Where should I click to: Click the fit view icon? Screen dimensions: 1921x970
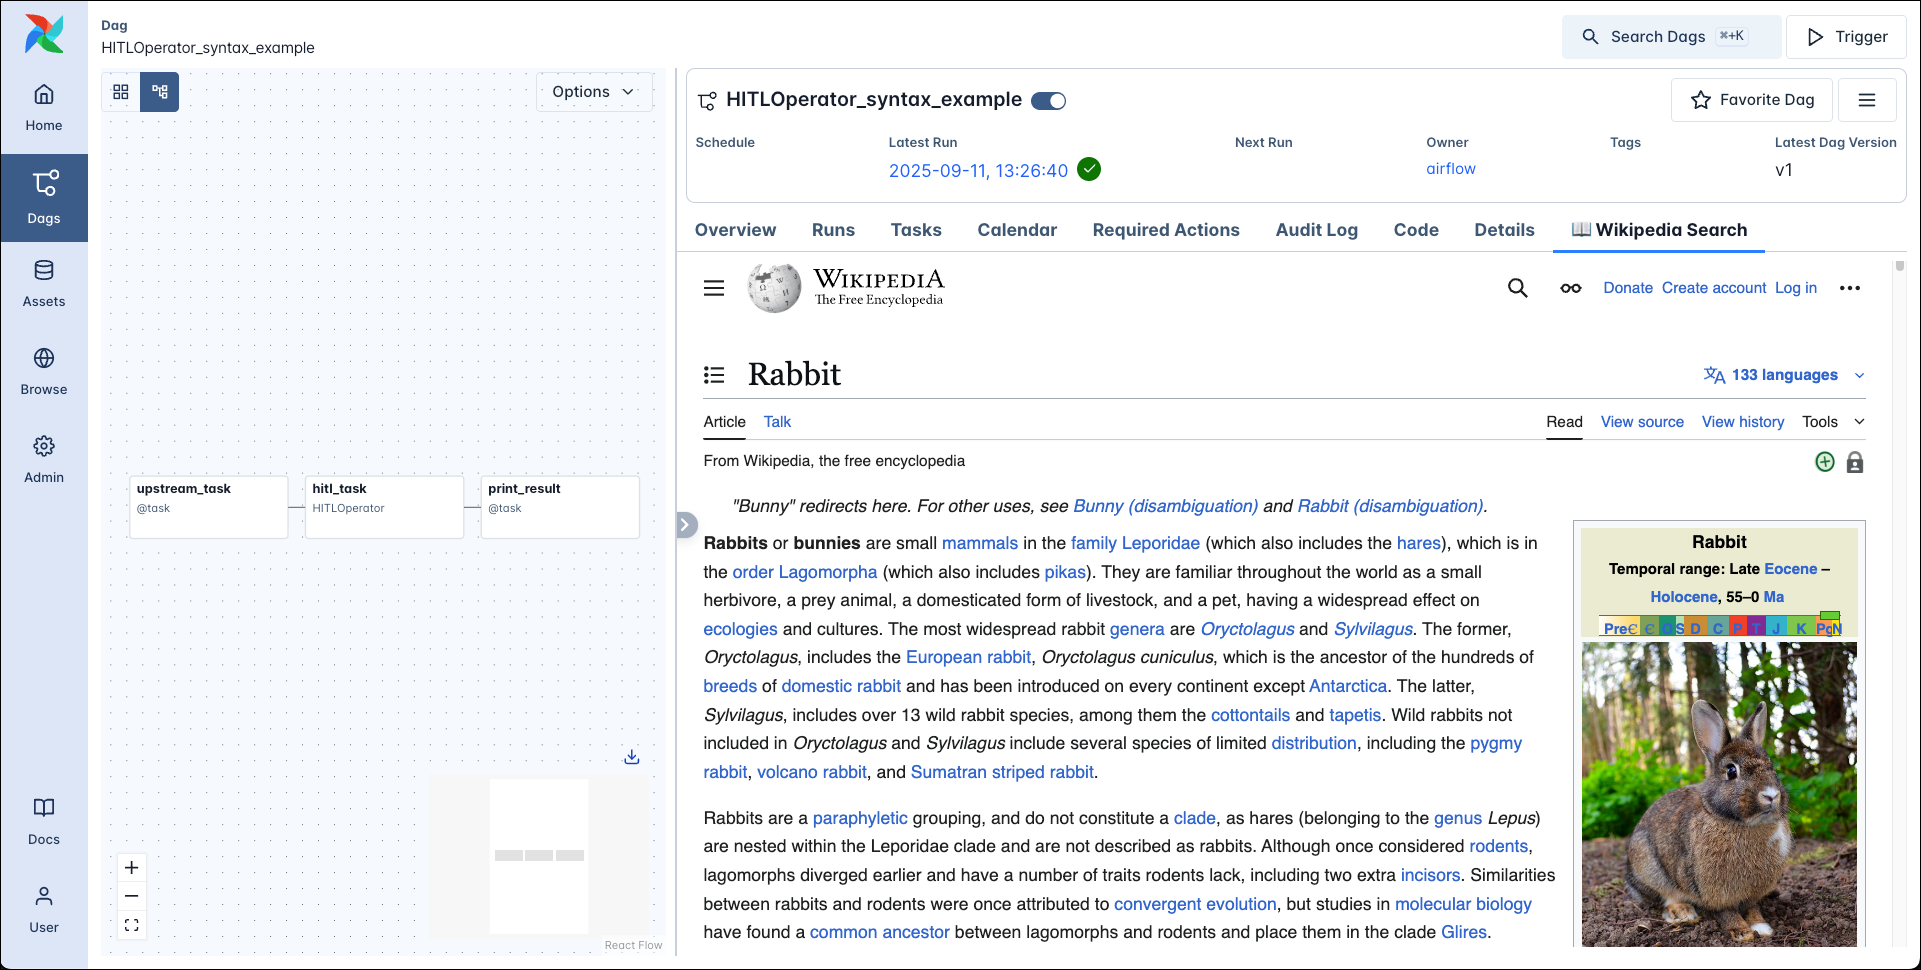coord(132,925)
